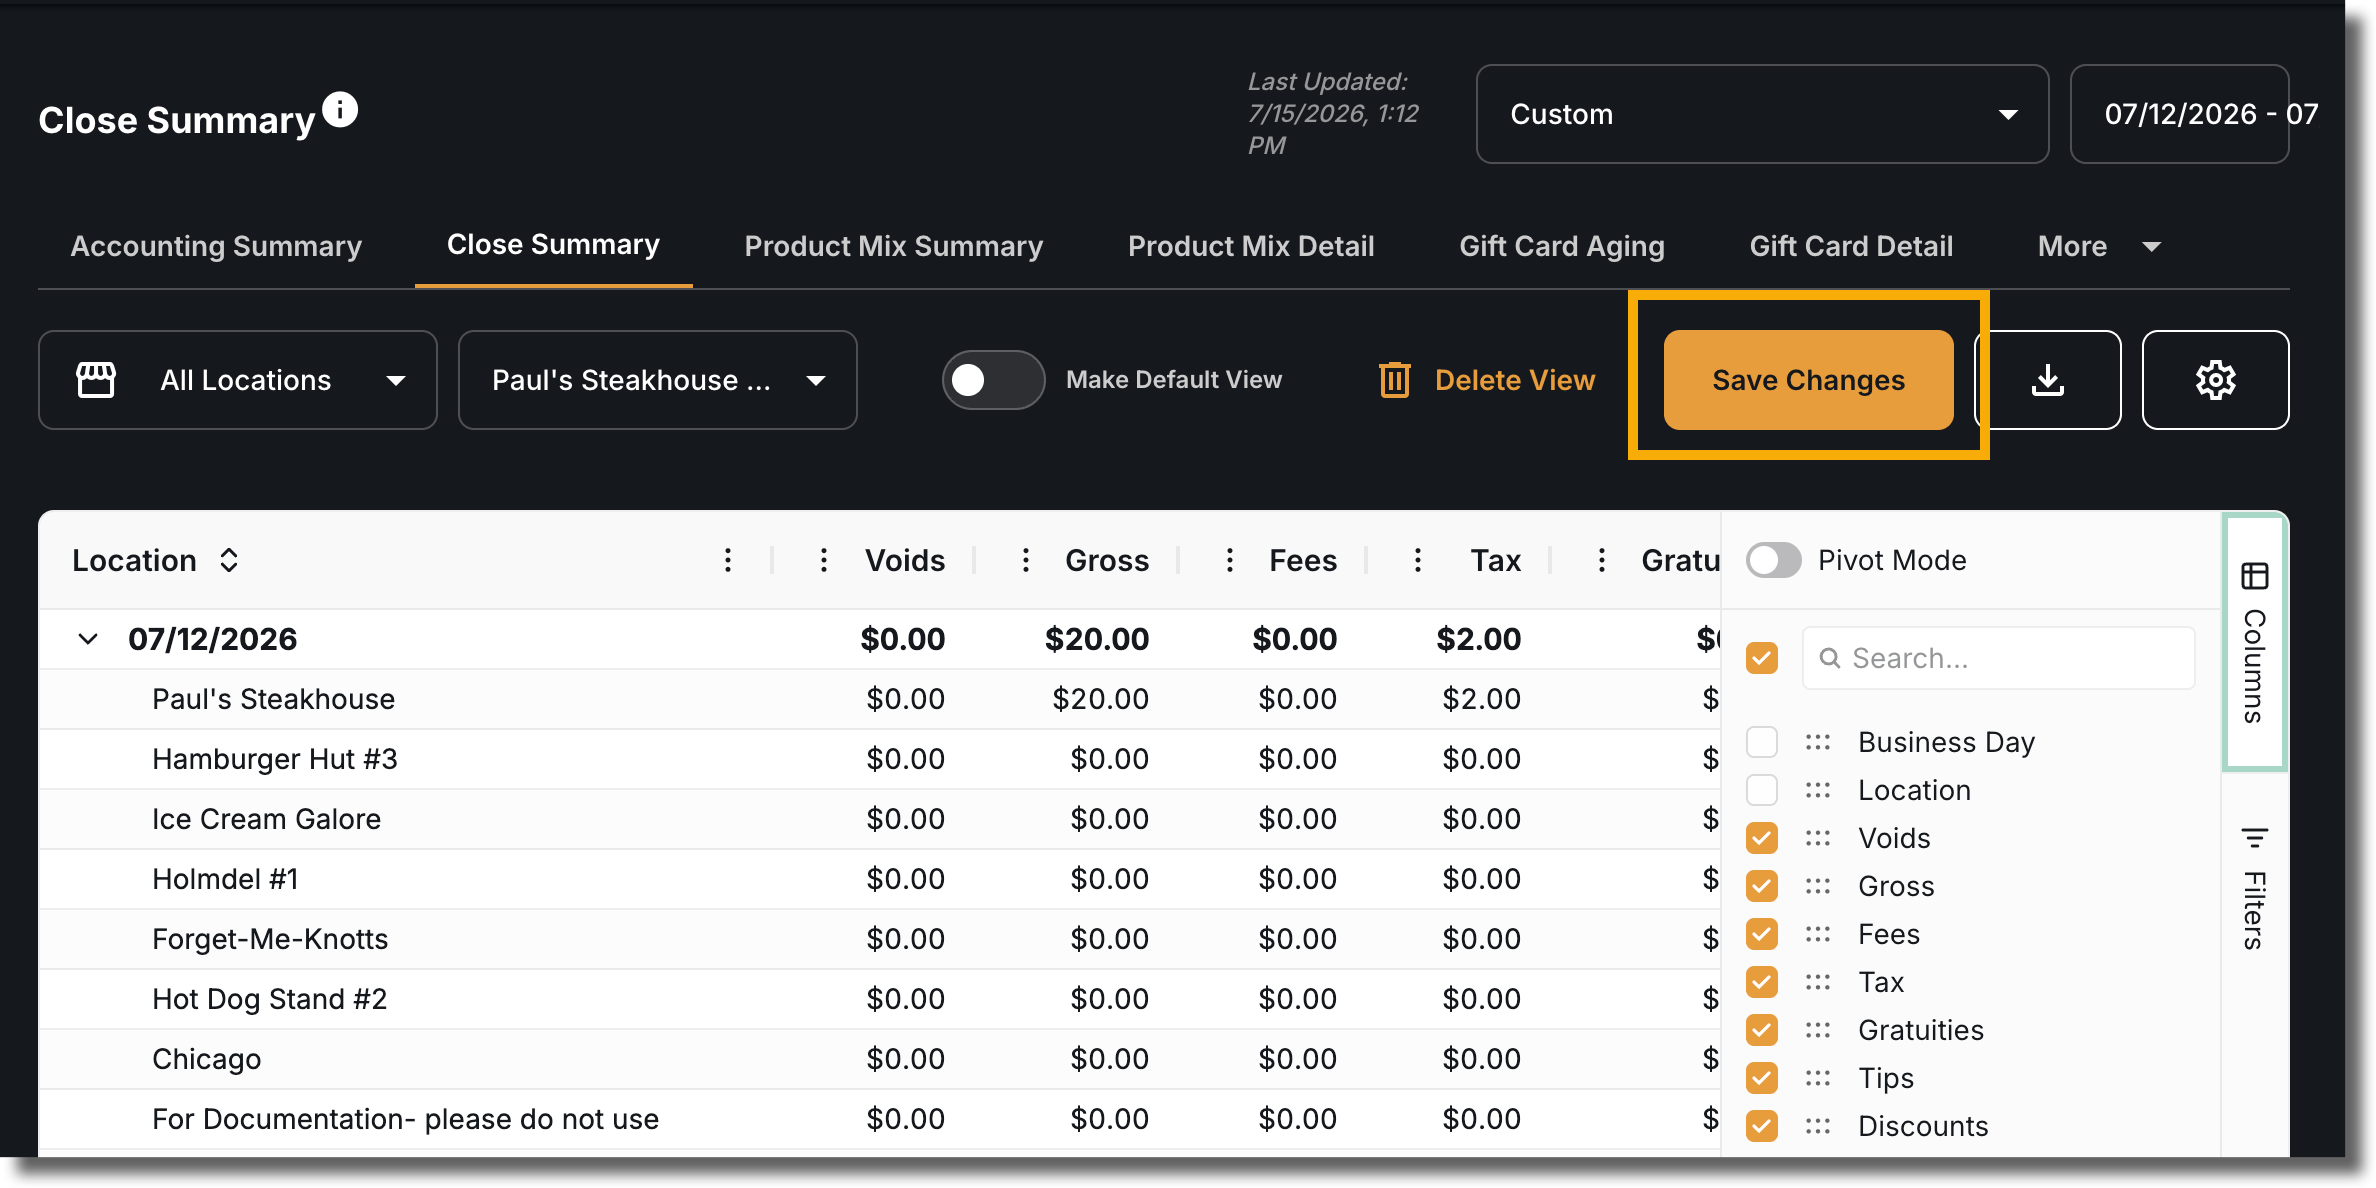Click the trash icon for Delete View
Screen dimensions: 2376x1188
click(1395, 380)
